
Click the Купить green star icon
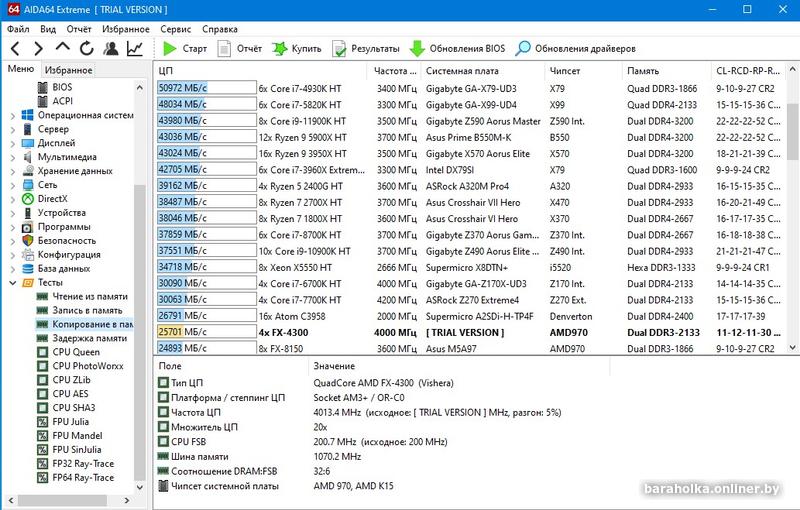(280, 48)
